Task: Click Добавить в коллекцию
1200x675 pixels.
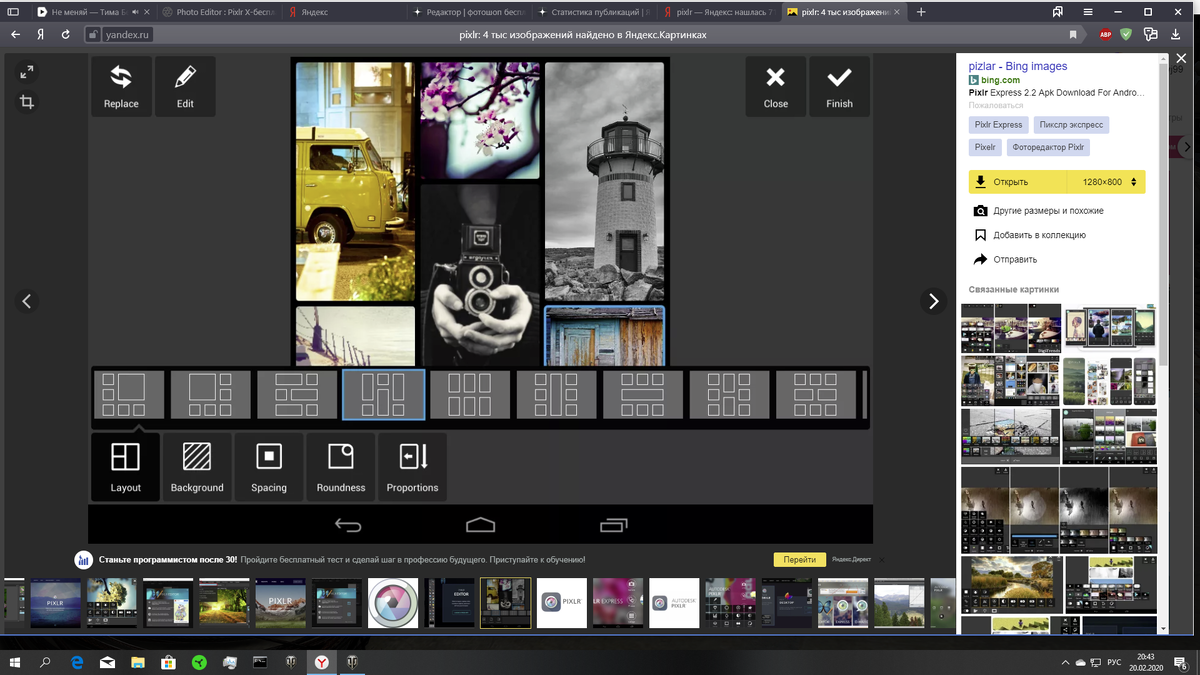Action: 1029,235
